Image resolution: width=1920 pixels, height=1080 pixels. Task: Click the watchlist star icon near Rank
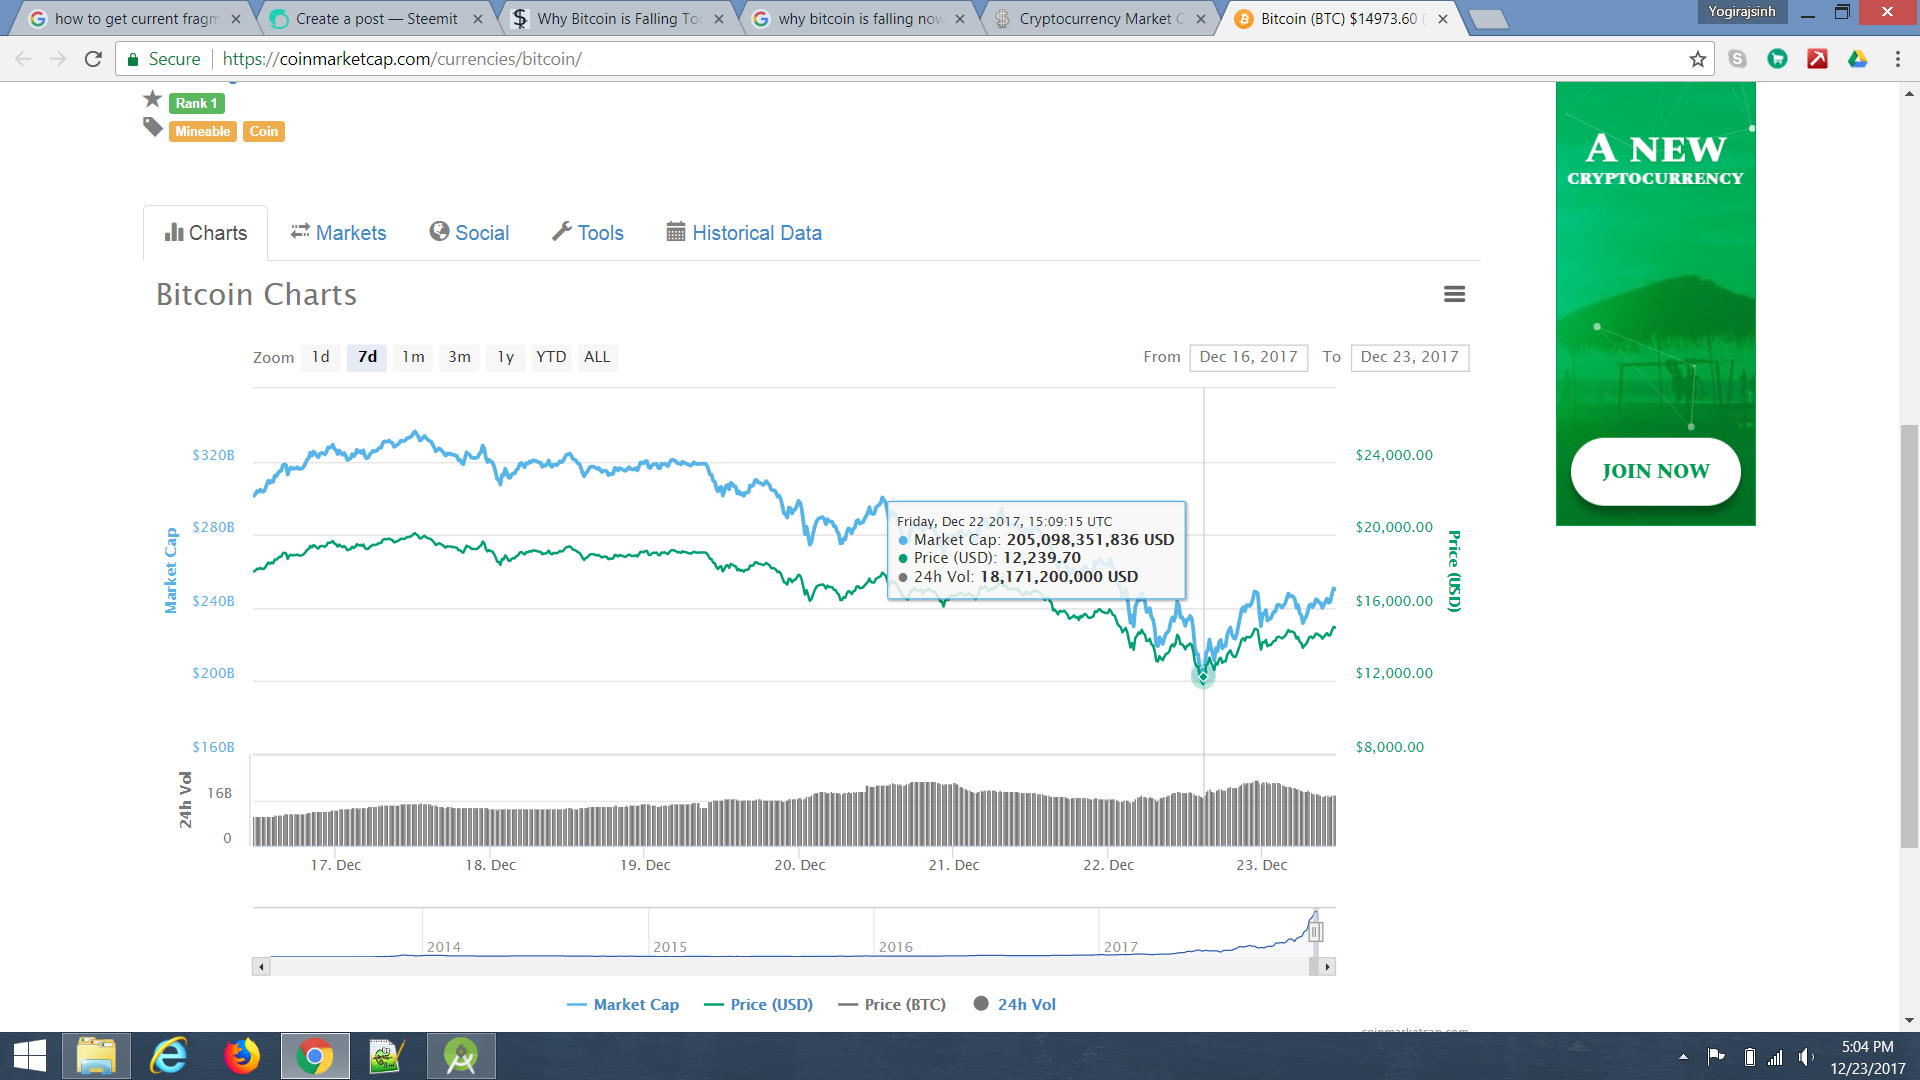pos(152,99)
